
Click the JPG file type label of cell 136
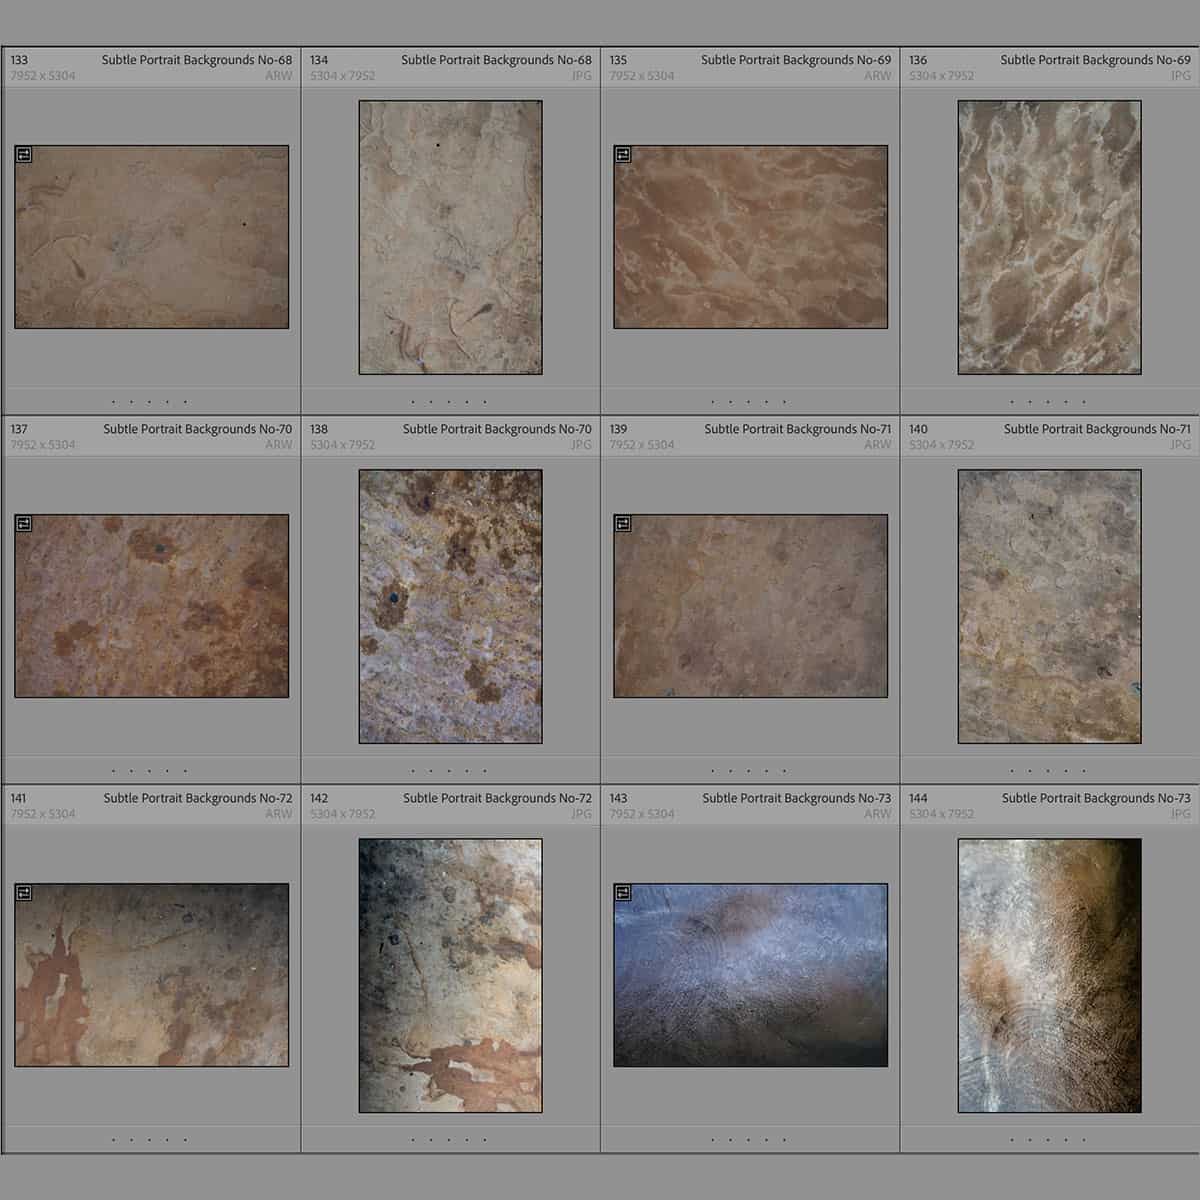[1181, 76]
